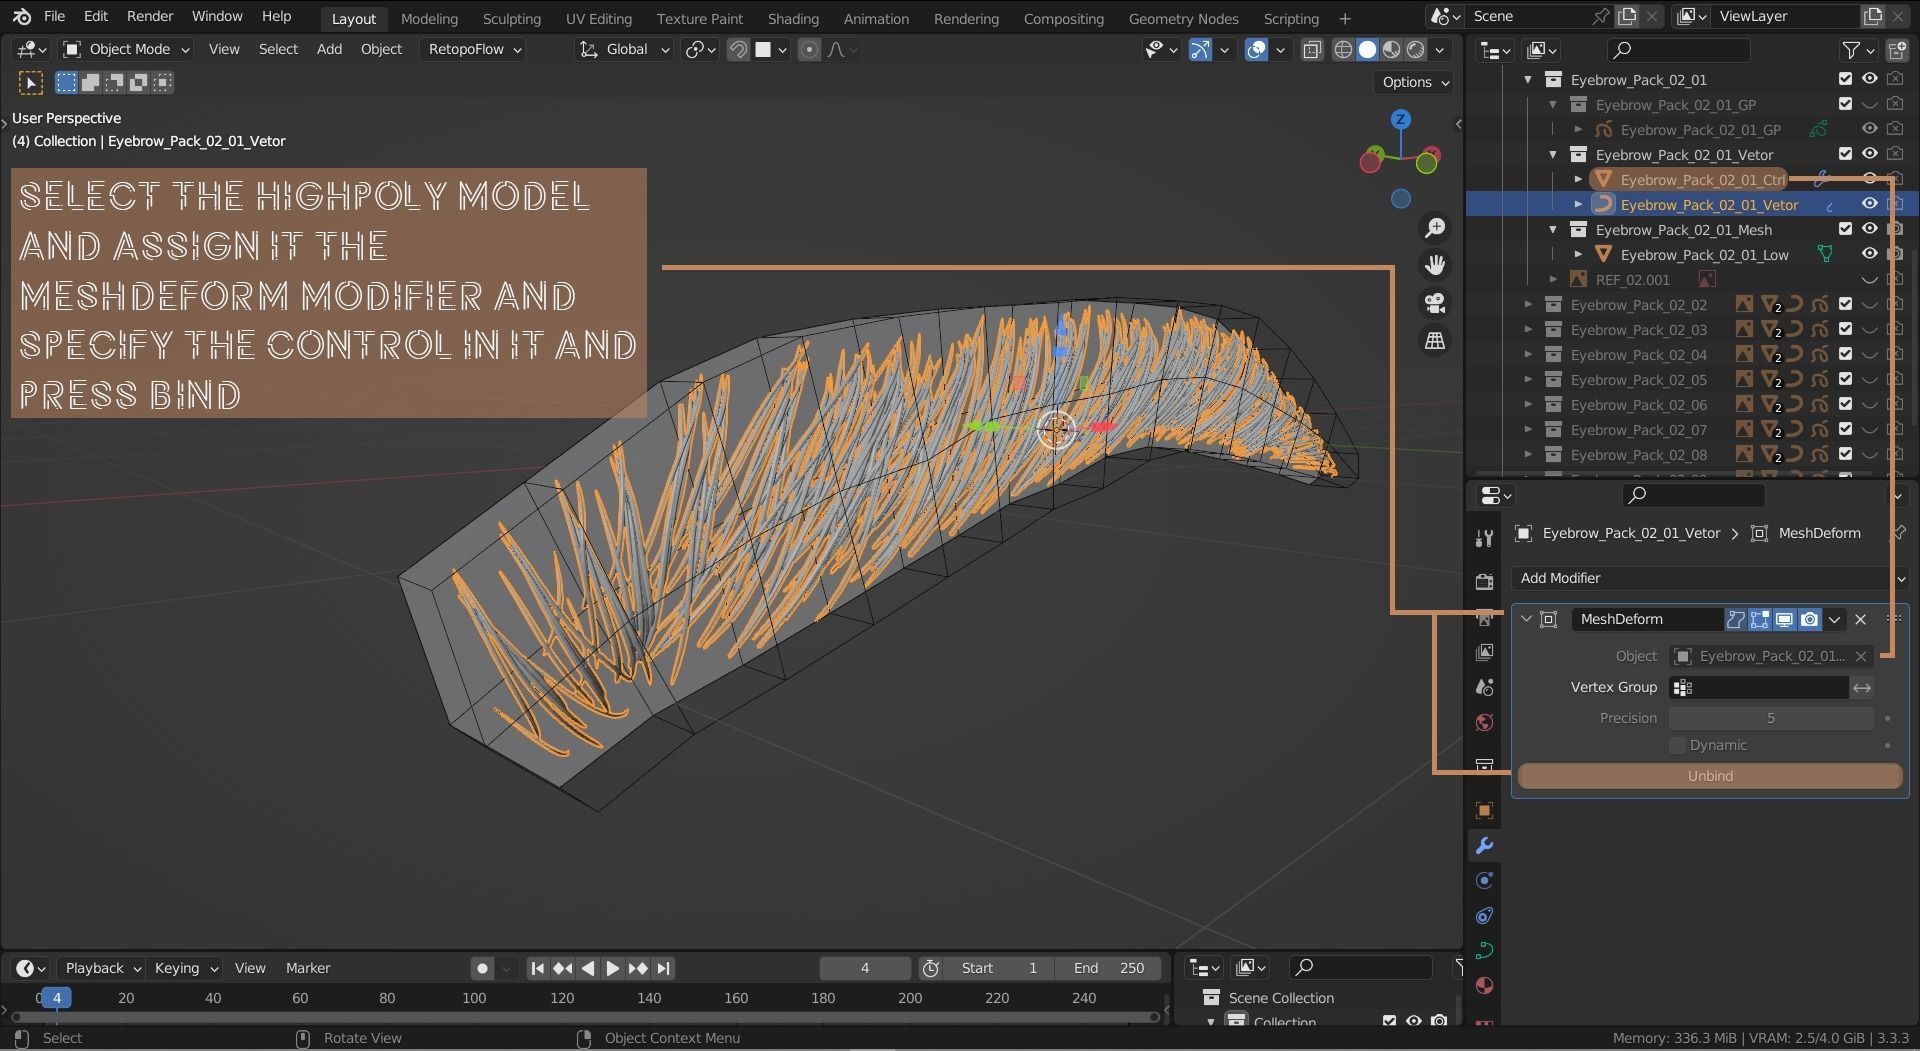This screenshot has width=1920, height=1051.
Task: Open the Object Data curve properties tab
Action: pyautogui.click(x=1484, y=951)
